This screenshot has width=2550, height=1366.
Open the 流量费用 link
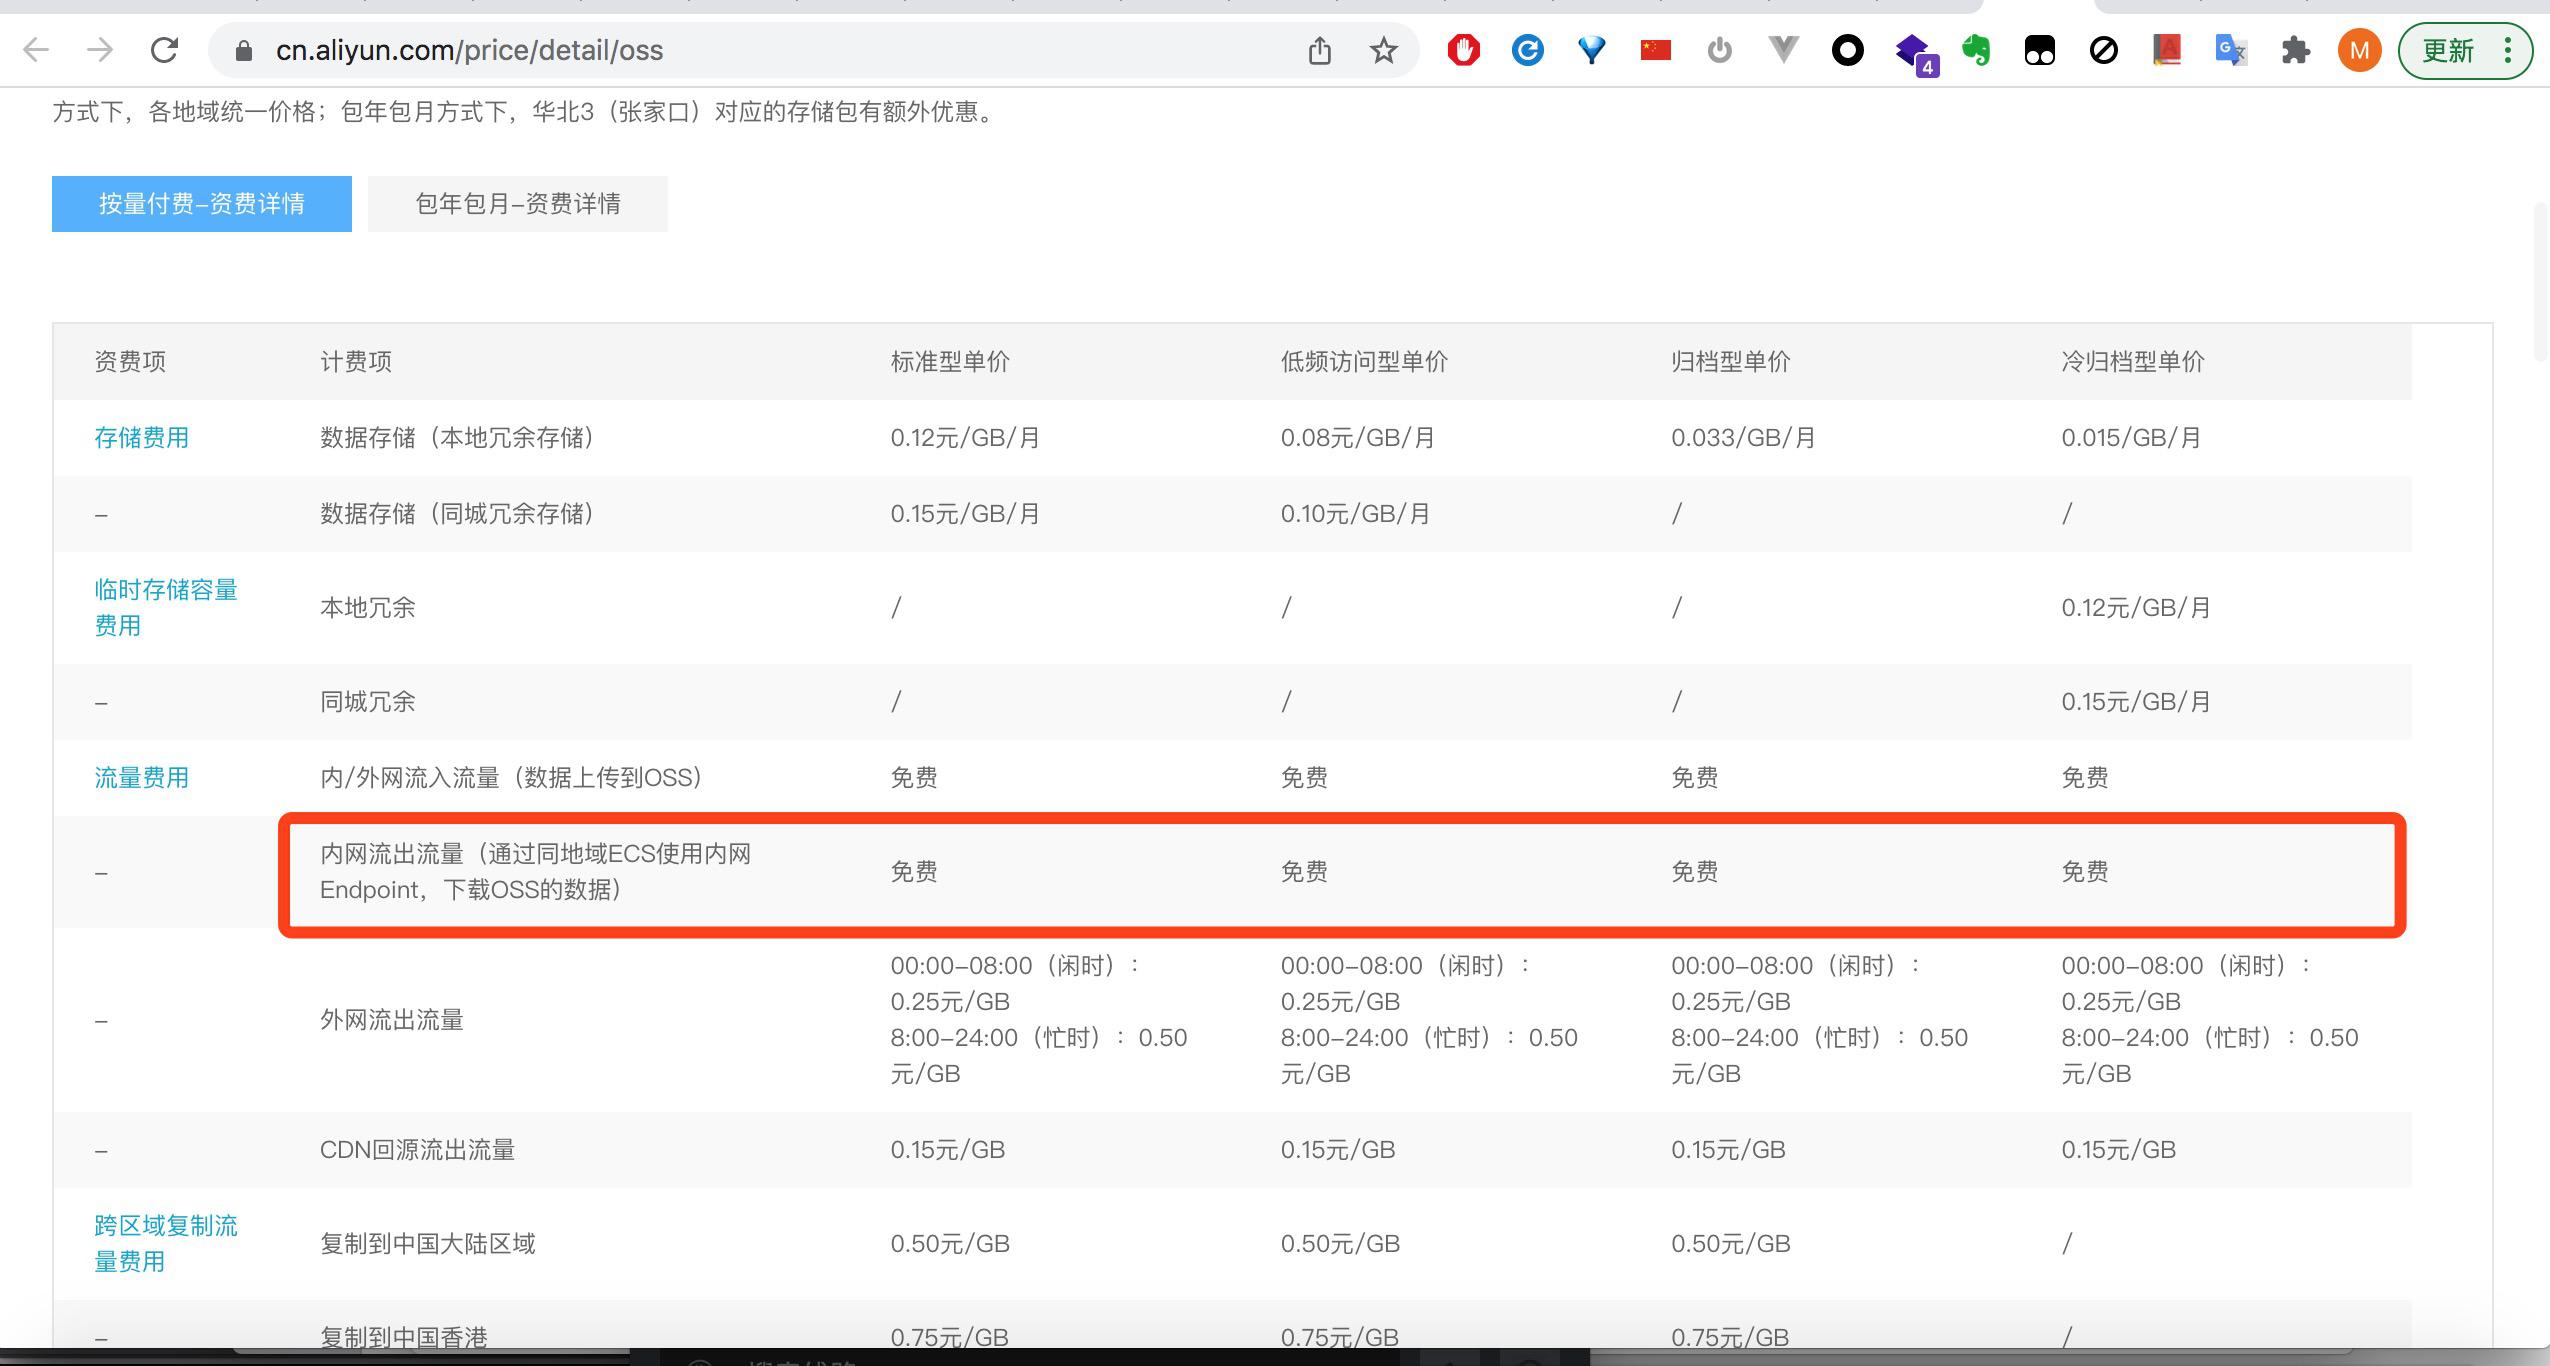pyautogui.click(x=141, y=778)
